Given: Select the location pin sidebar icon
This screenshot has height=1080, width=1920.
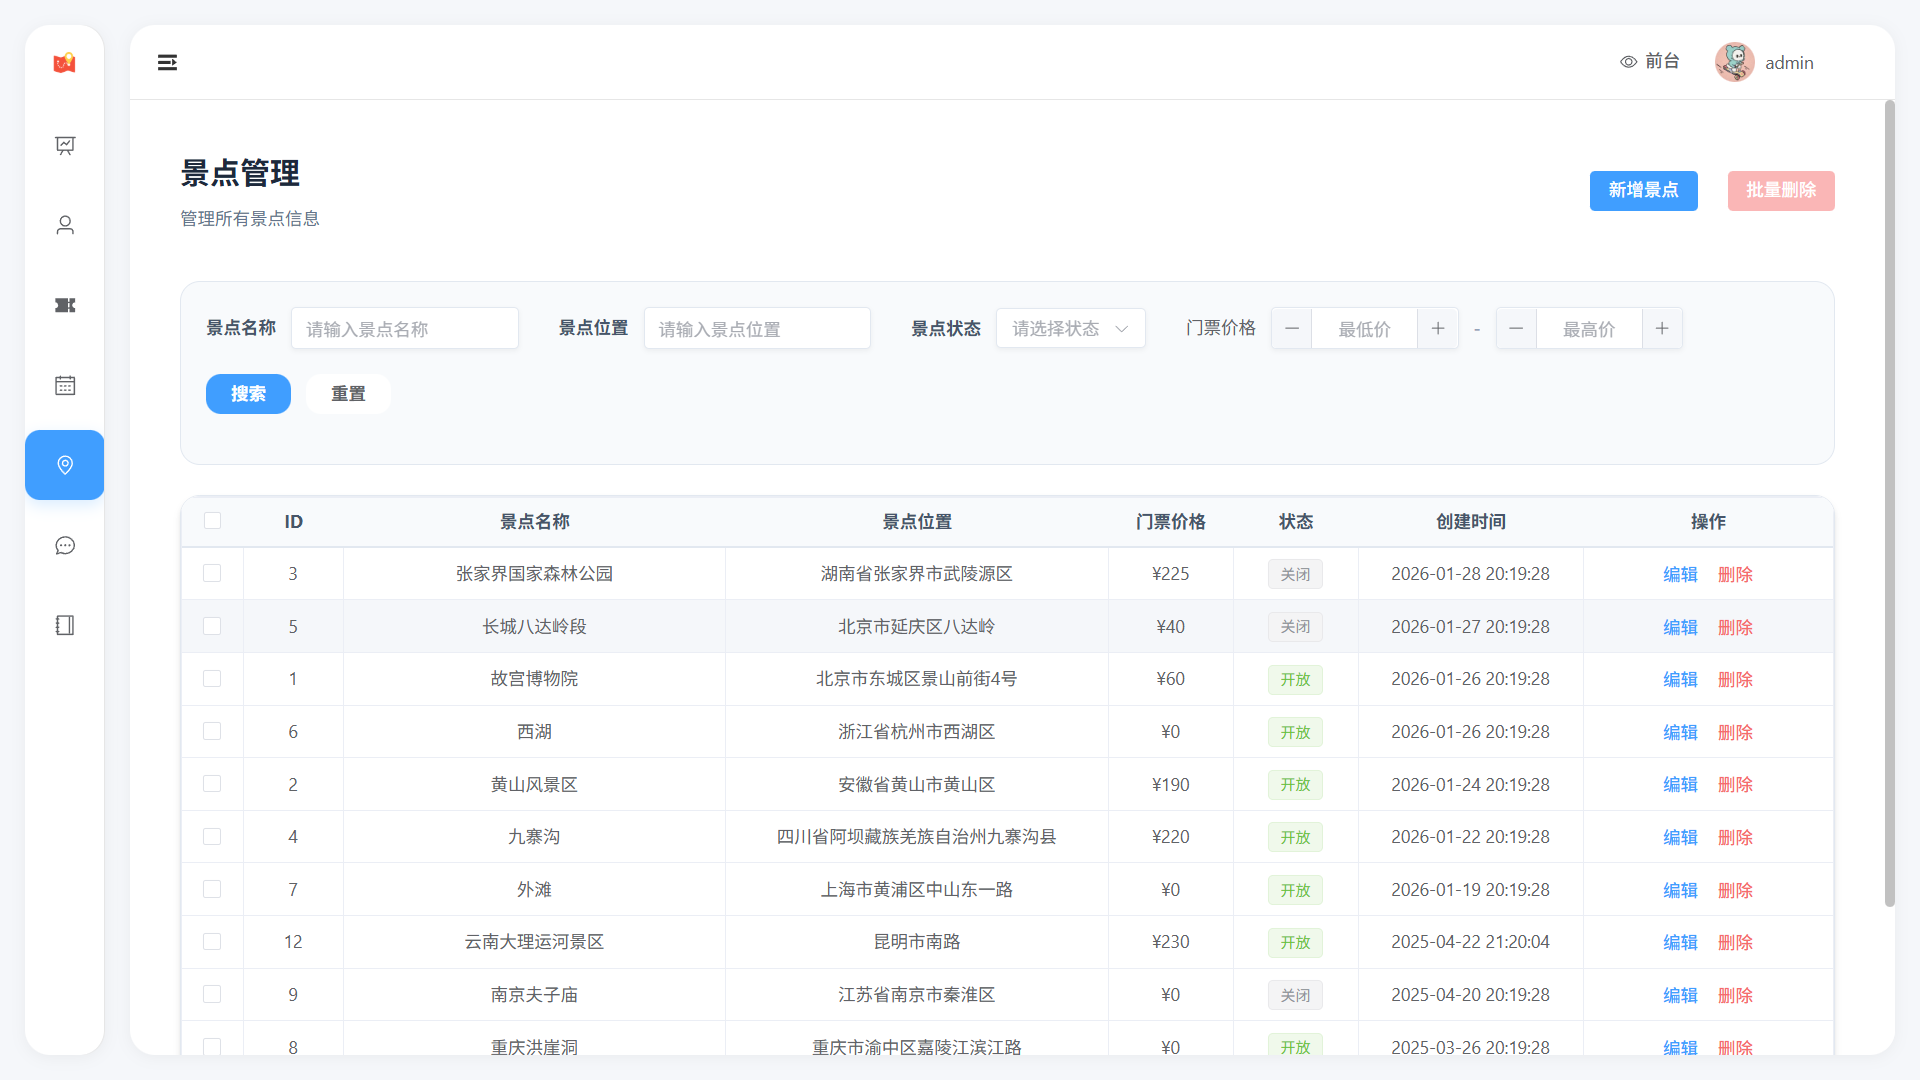Looking at the screenshot, I should pyautogui.click(x=65, y=465).
